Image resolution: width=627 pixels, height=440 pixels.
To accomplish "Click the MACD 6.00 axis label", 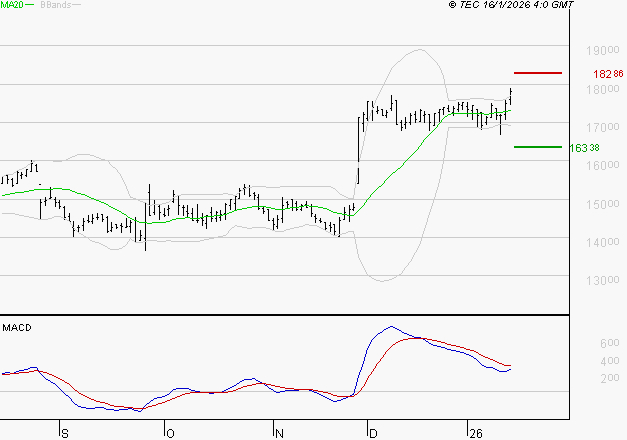I will tap(609, 343).
